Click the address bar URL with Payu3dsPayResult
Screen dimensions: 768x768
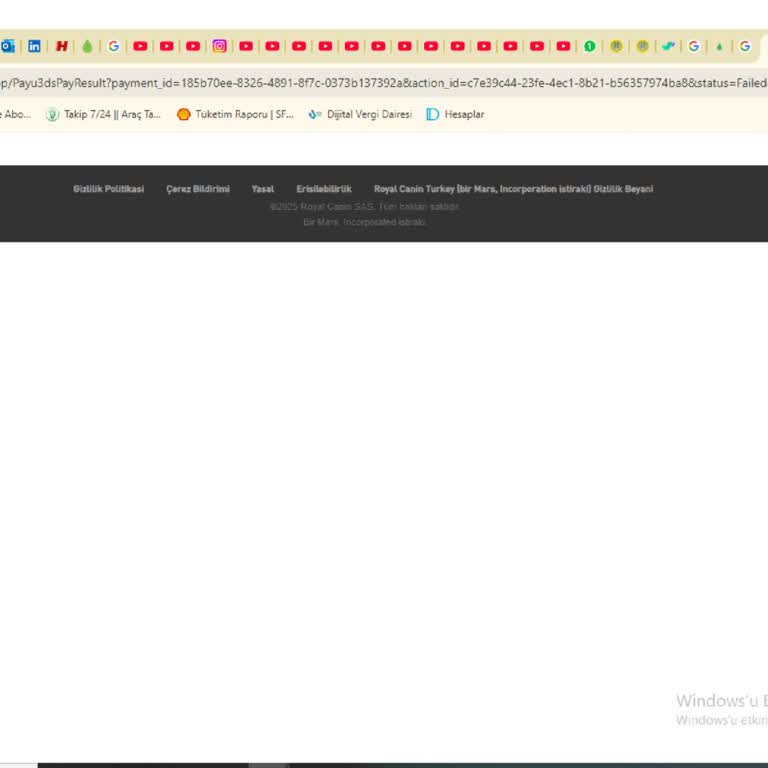tap(384, 83)
